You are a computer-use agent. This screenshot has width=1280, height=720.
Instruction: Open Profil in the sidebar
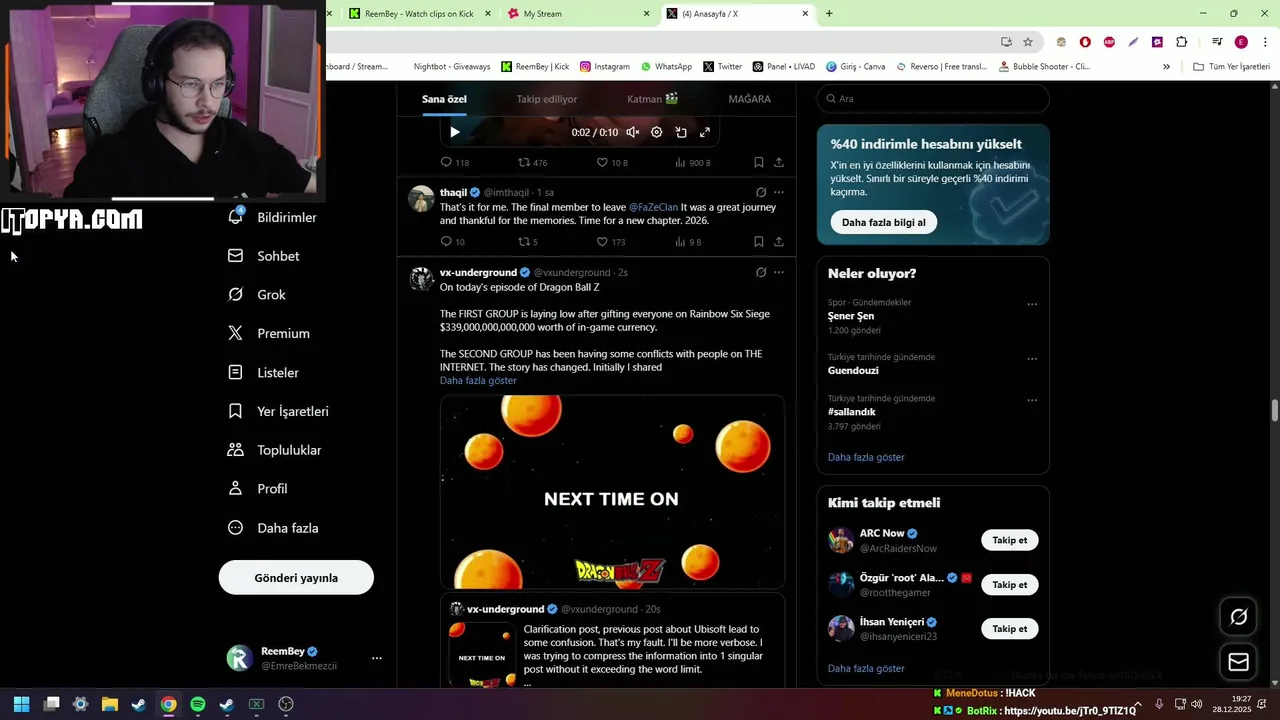coord(258,489)
